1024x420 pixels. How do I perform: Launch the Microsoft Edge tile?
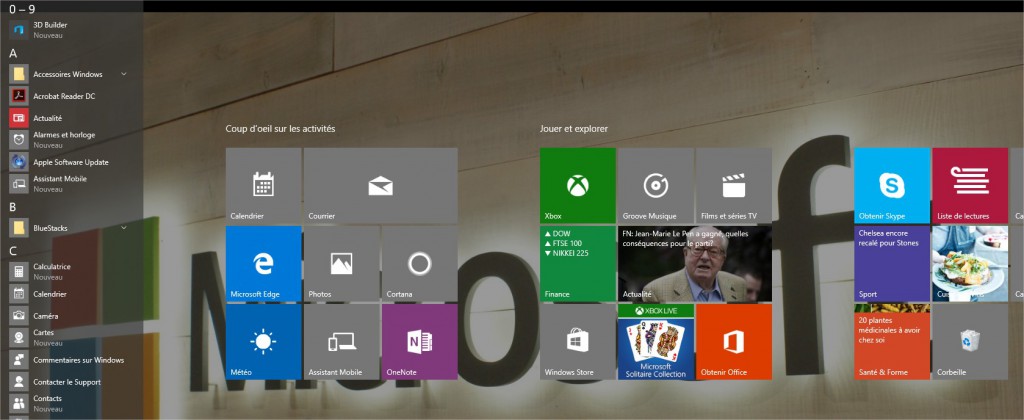point(263,263)
